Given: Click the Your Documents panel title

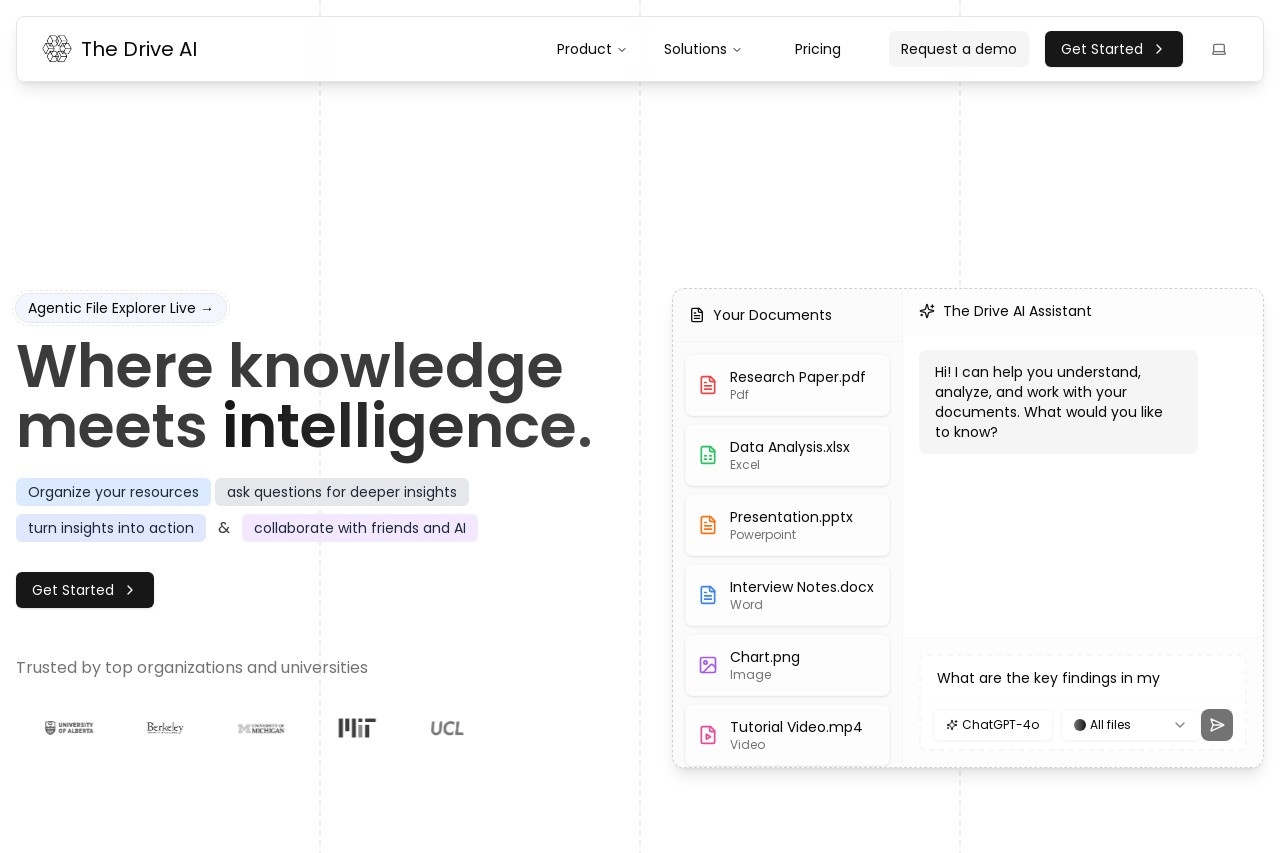Looking at the screenshot, I should (772, 315).
